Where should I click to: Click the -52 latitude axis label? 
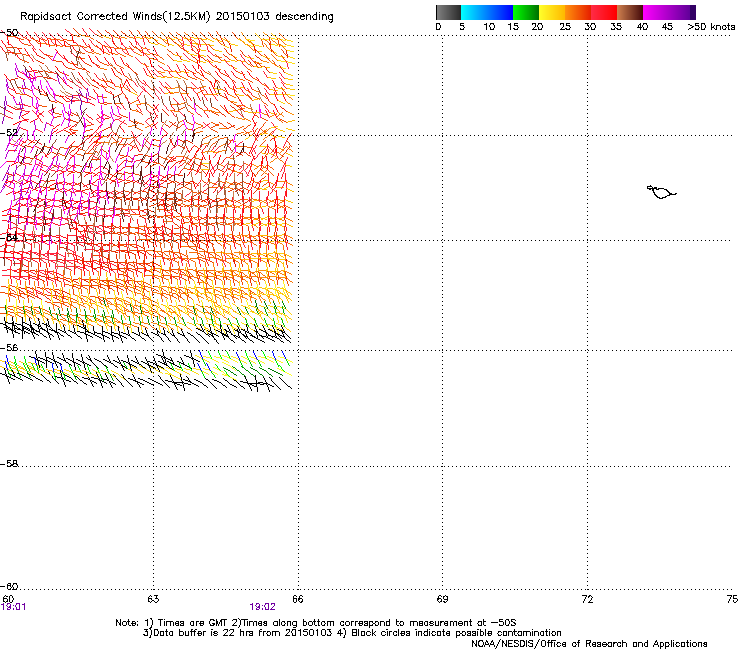click(x=9, y=133)
